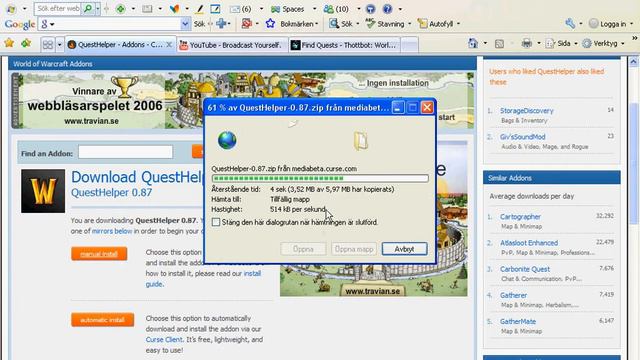The height and width of the screenshot is (360, 640).
Task: Click the blue Bokmärken star icon
Action: point(270,24)
